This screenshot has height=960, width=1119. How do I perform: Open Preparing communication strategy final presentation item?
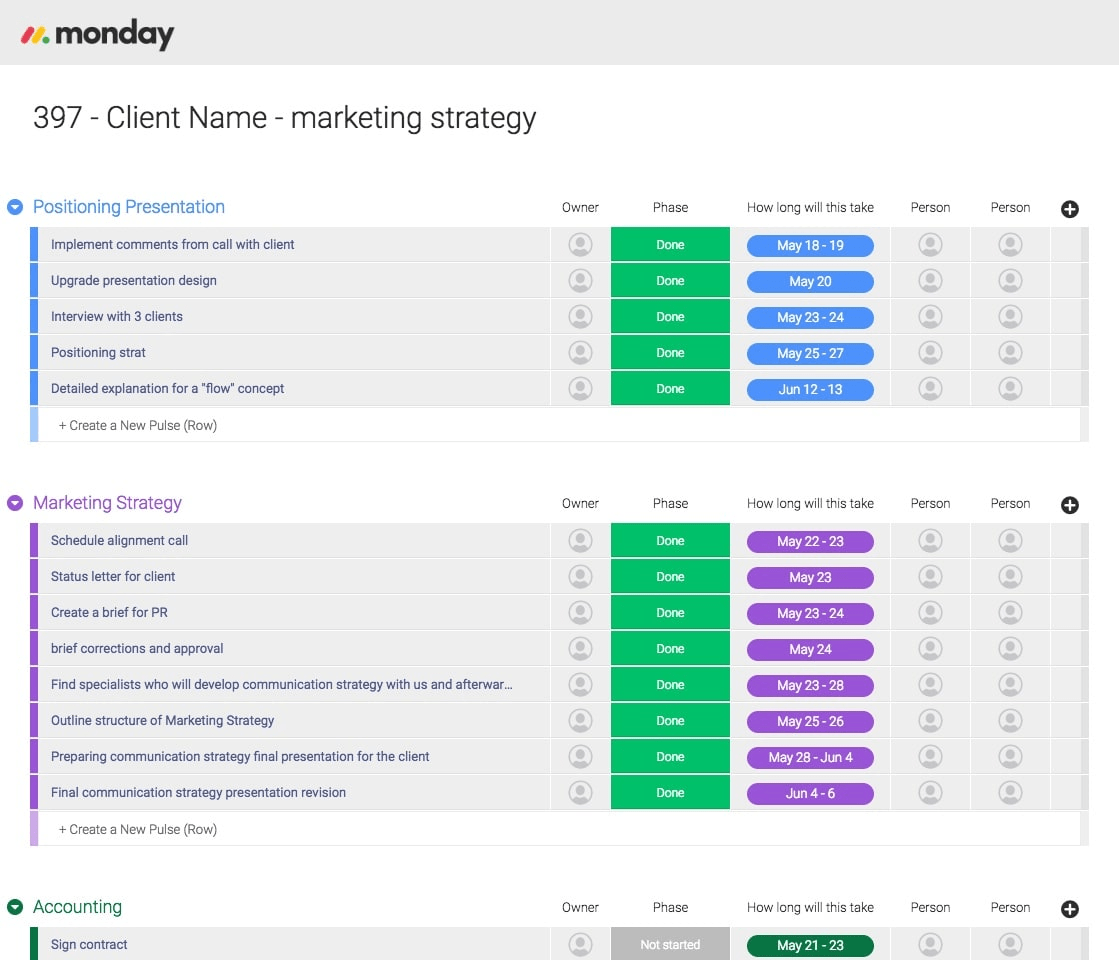tap(240, 757)
